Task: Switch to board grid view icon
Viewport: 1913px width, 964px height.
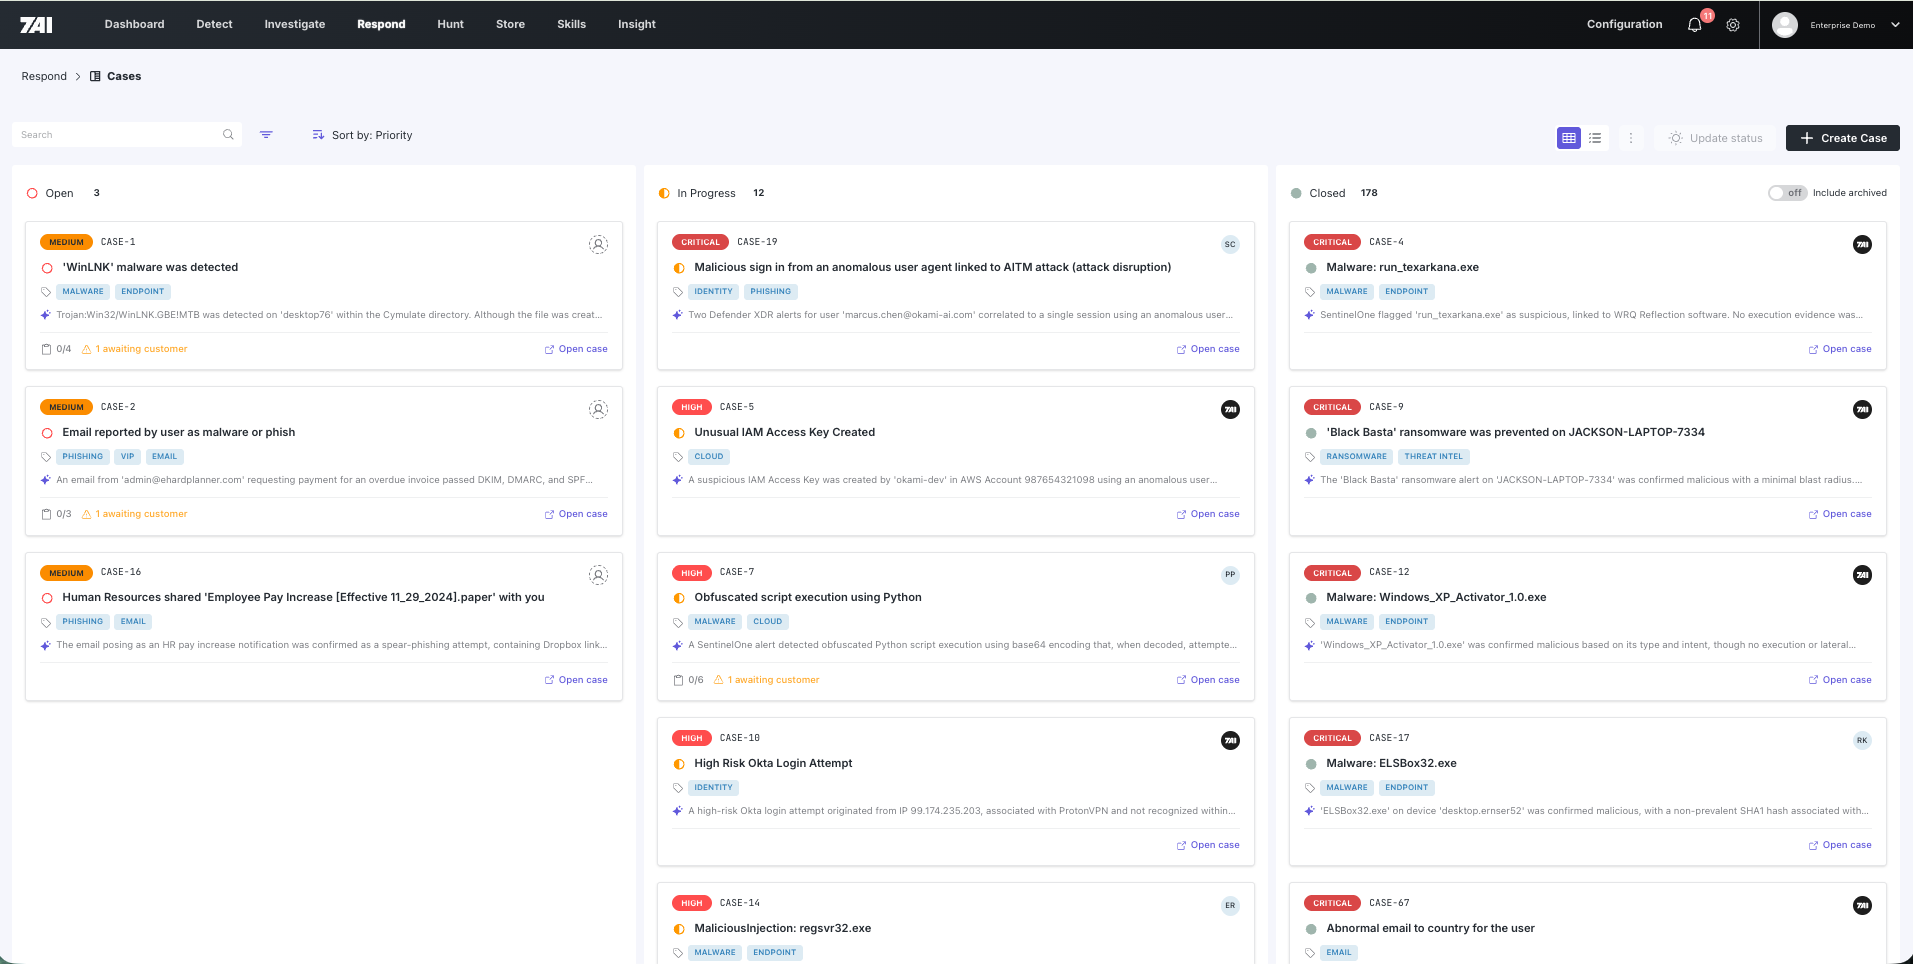Action: [x=1569, y=138]
